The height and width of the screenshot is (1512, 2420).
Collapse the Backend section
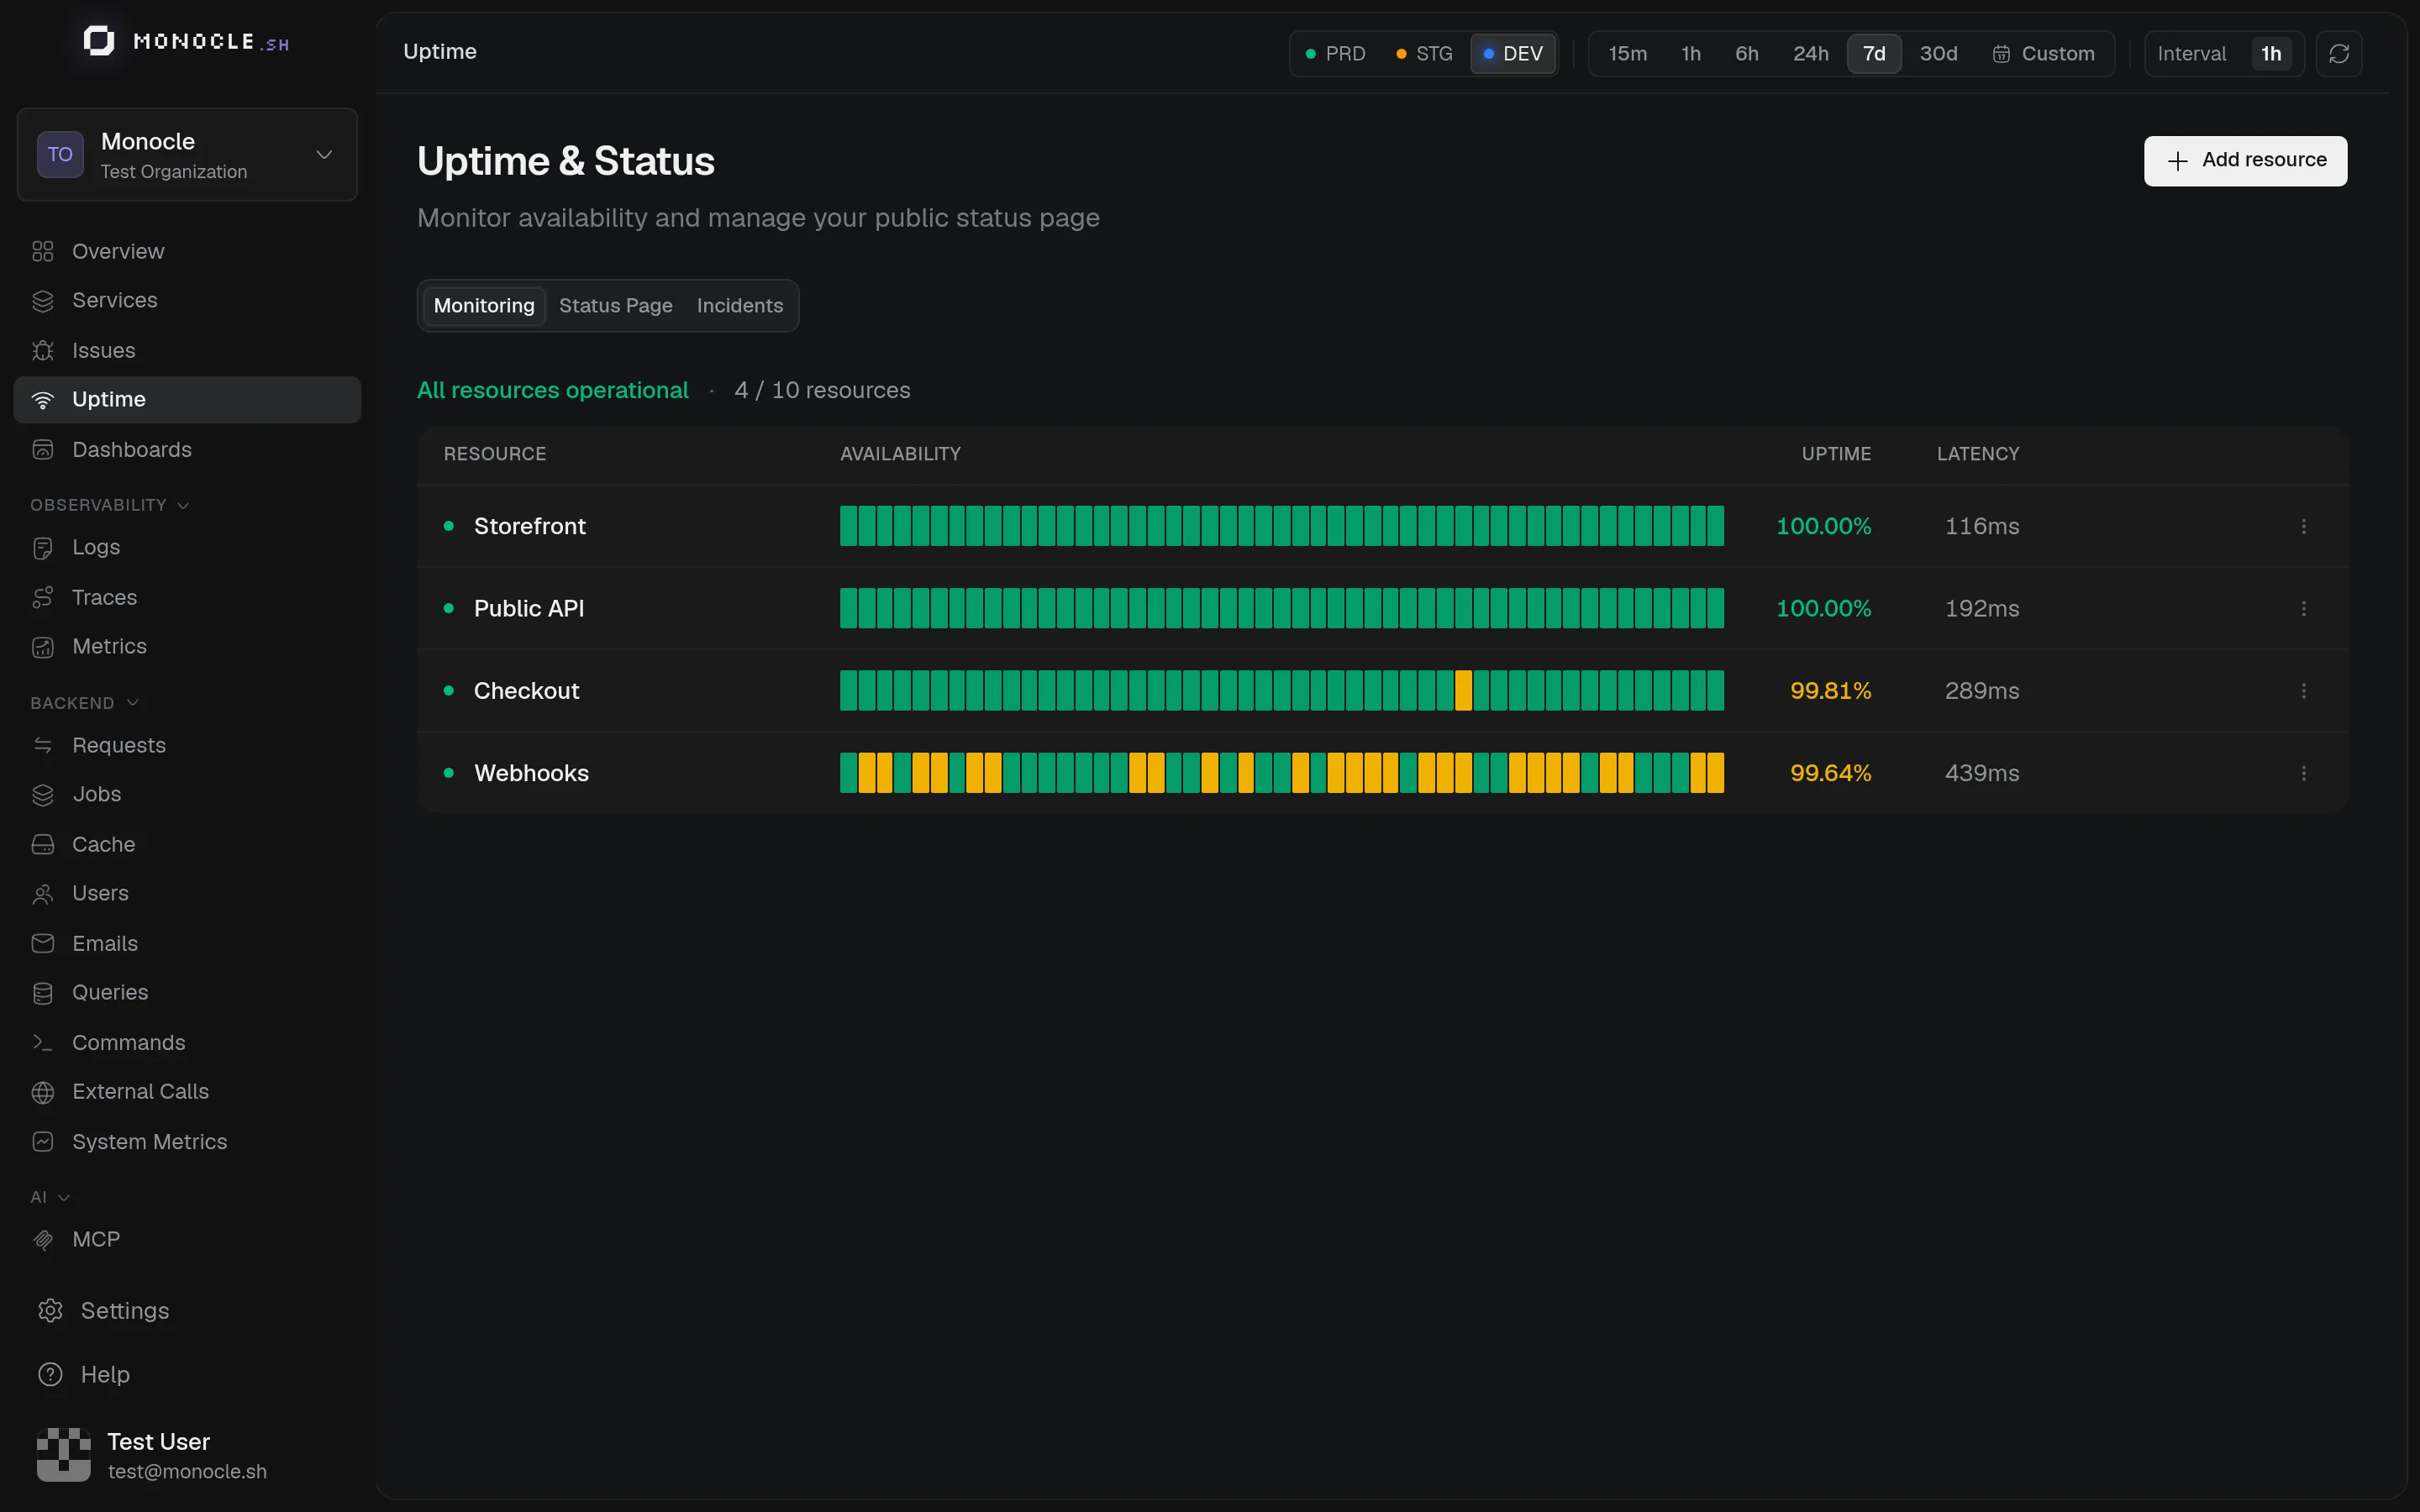coord(84,703)
